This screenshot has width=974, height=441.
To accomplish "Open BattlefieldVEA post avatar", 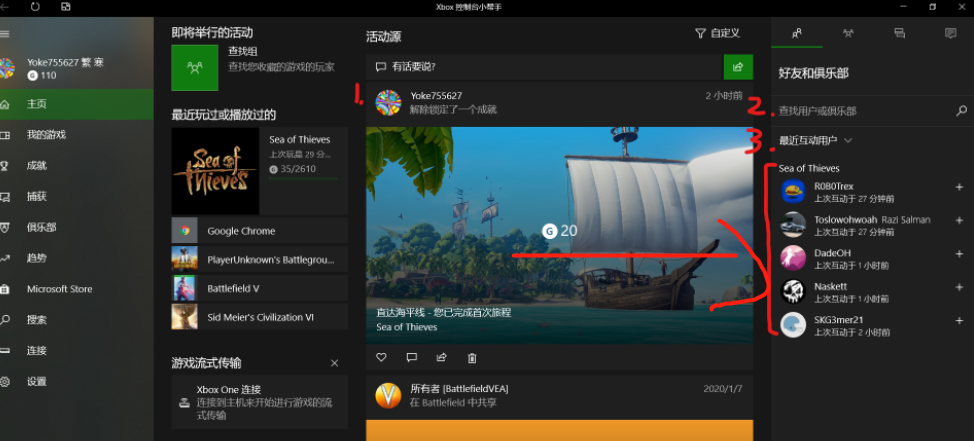I will [388, 396].
